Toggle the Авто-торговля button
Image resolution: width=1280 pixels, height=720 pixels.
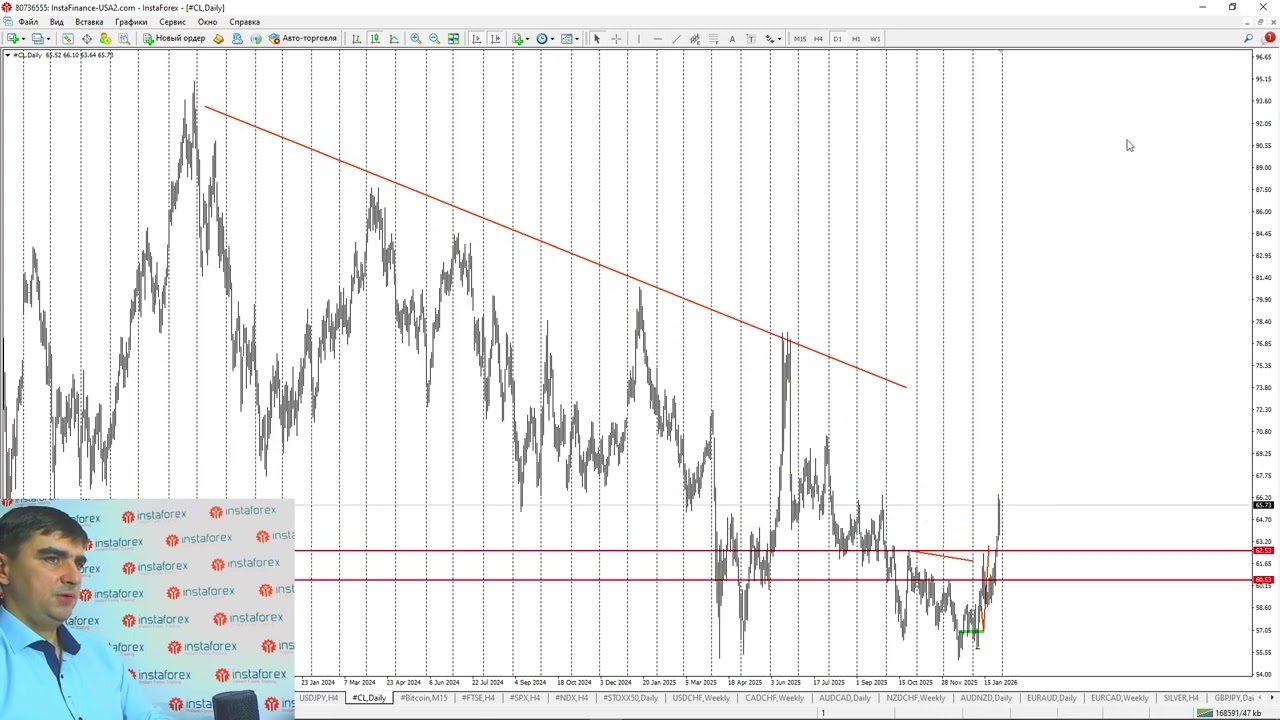pyautogui.click(x=303, y=39)
